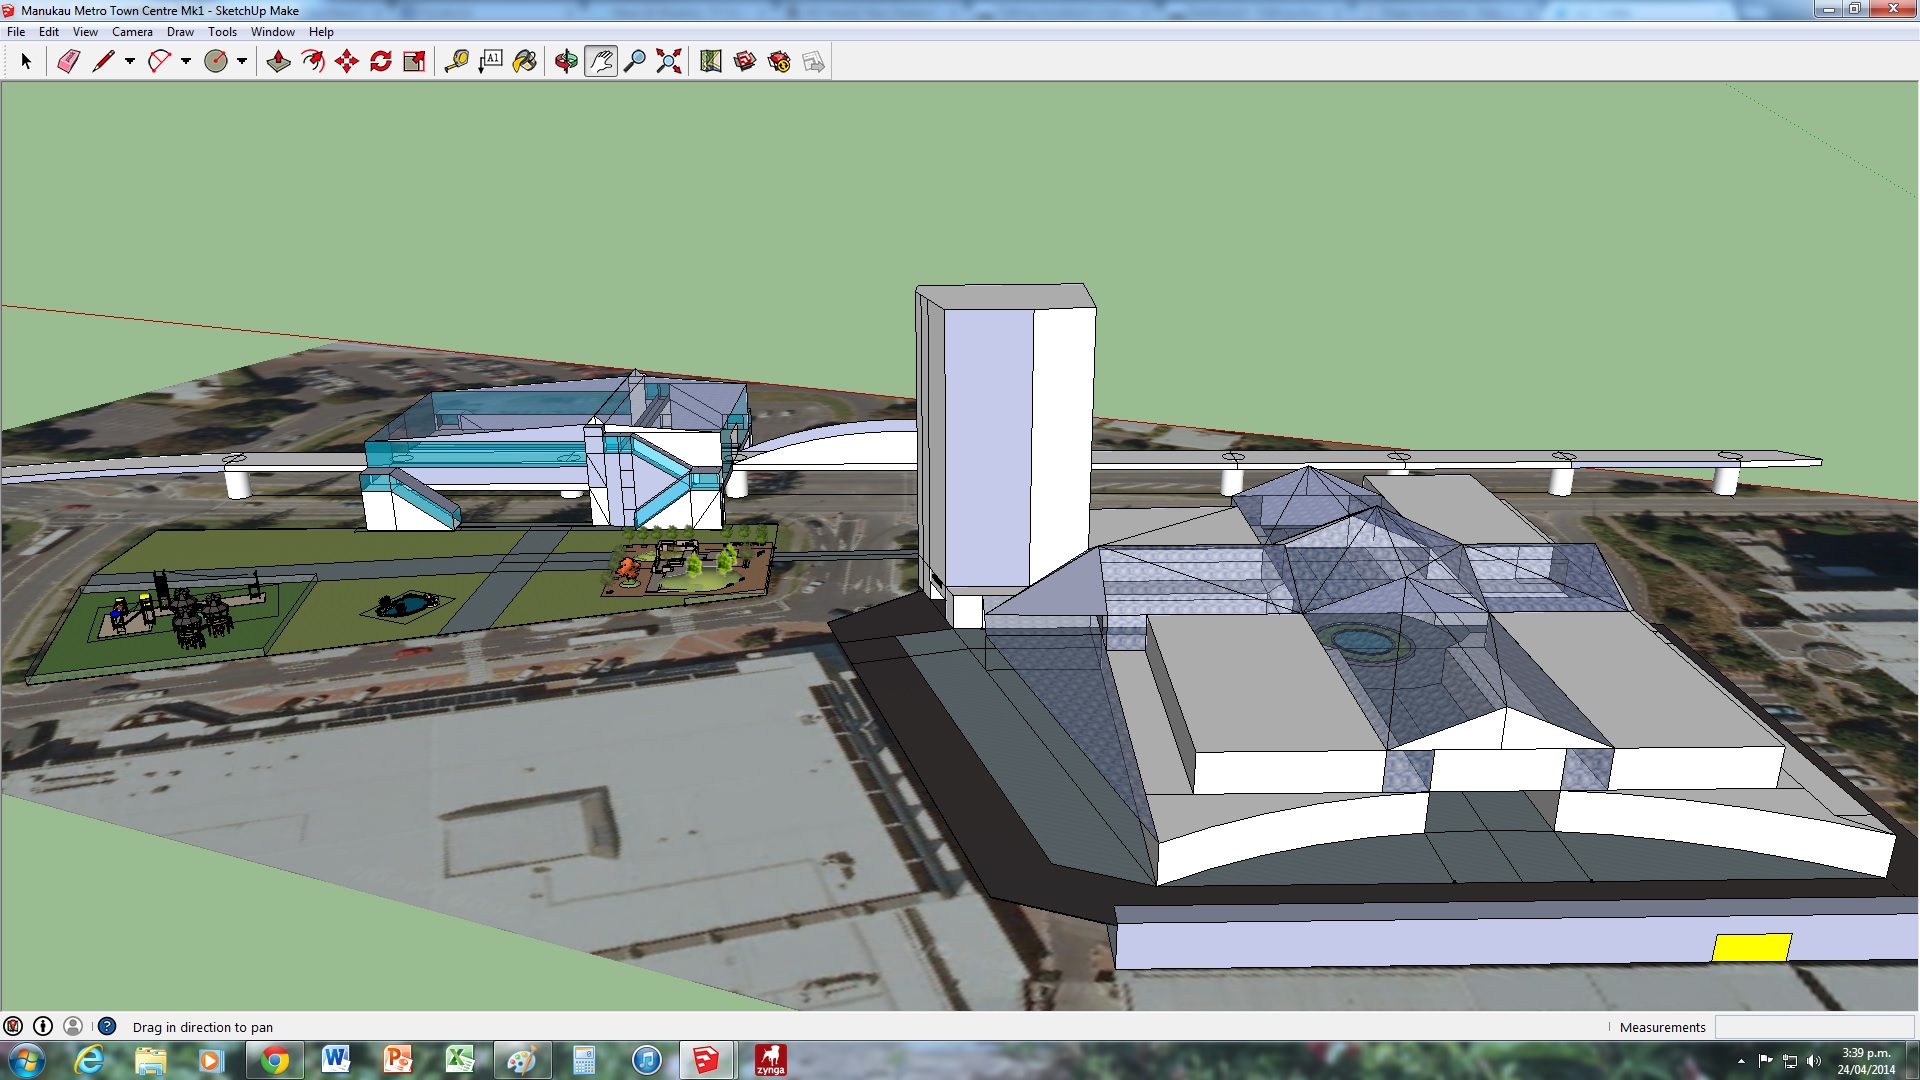The image size is (1920, 1080).
Task: Activate the Rotate tool
Action: 380,62
